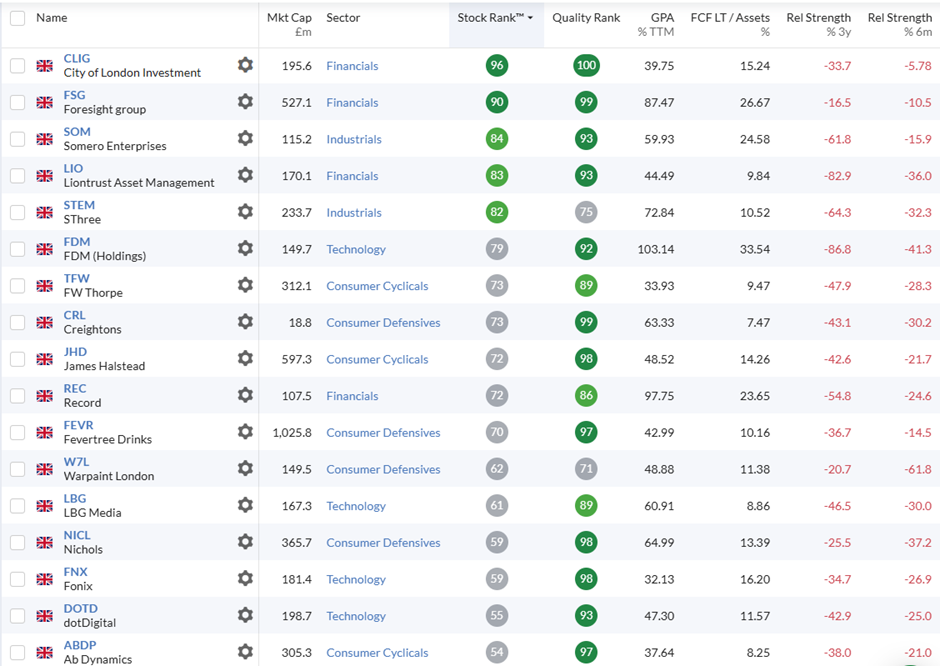Open settings gear for City of London Investment
This screenshot has height=666, width=940.
click(x=245, y=65)
